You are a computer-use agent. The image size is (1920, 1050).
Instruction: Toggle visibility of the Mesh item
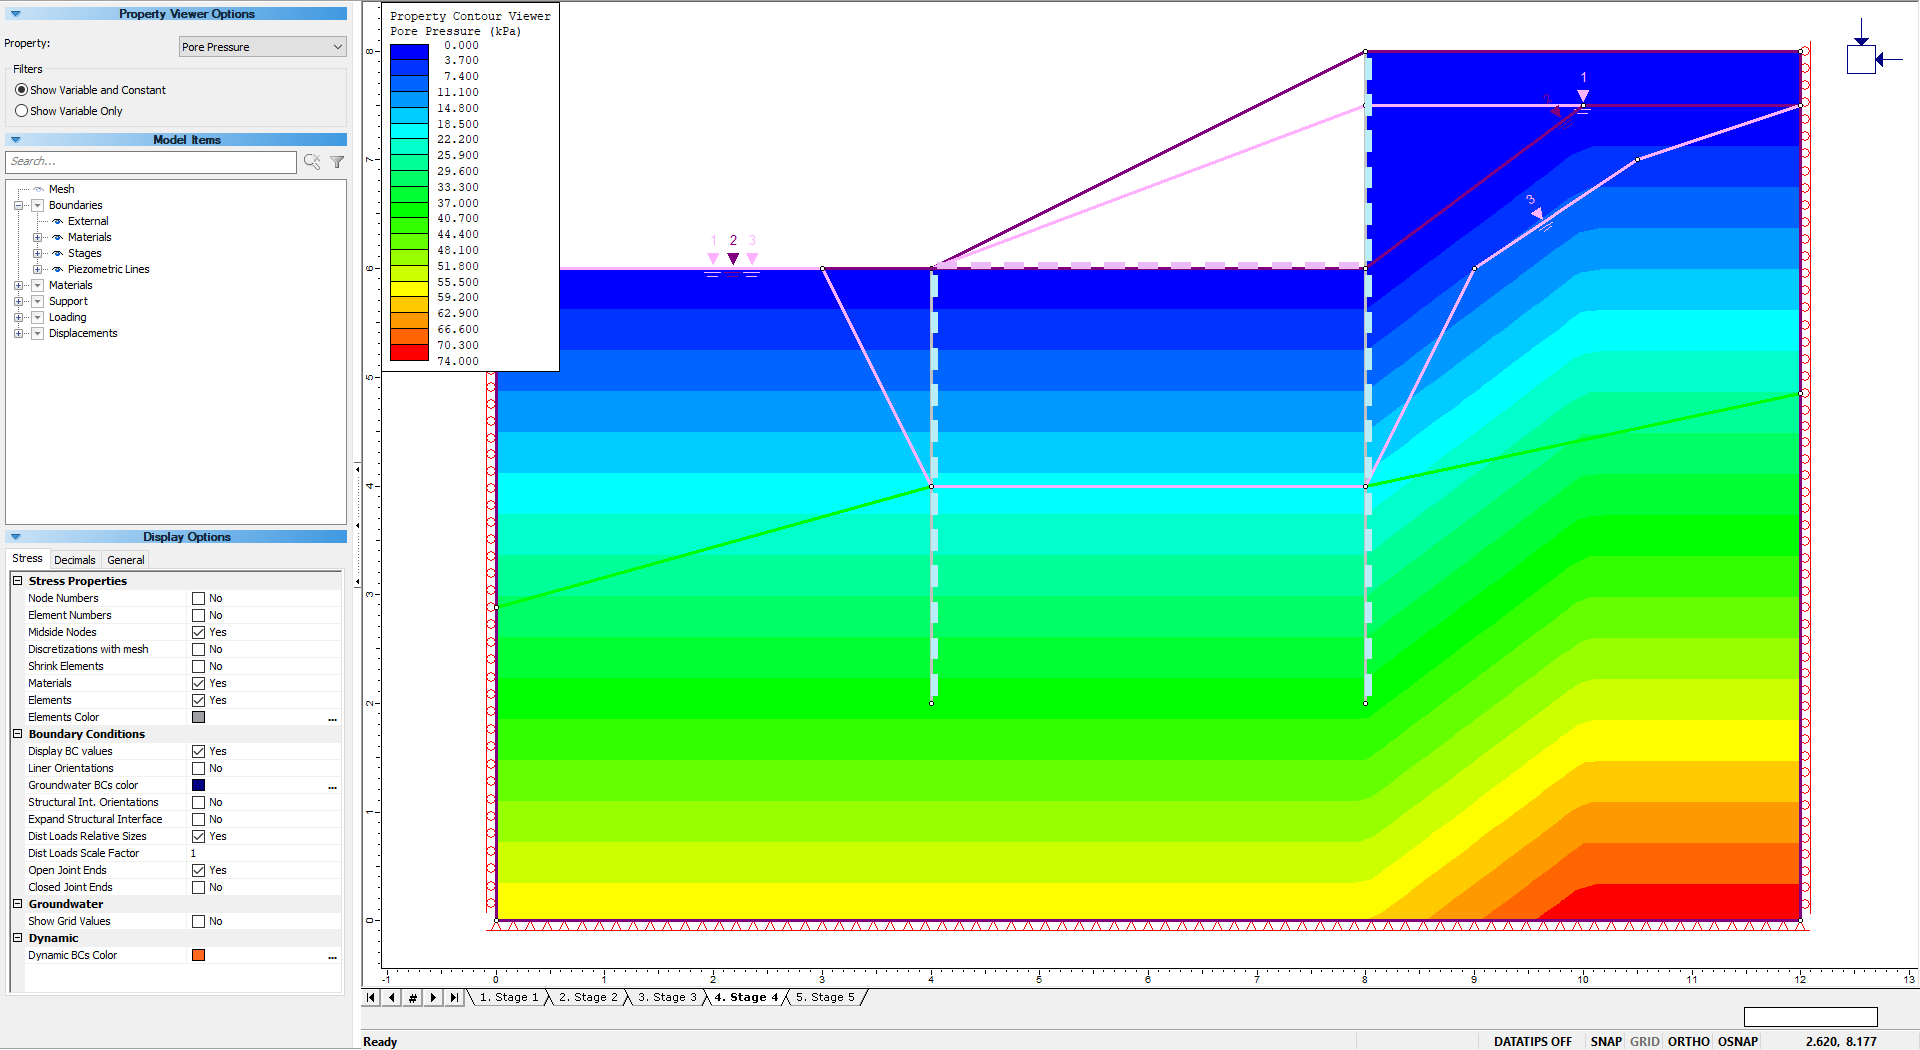[38, 189]
